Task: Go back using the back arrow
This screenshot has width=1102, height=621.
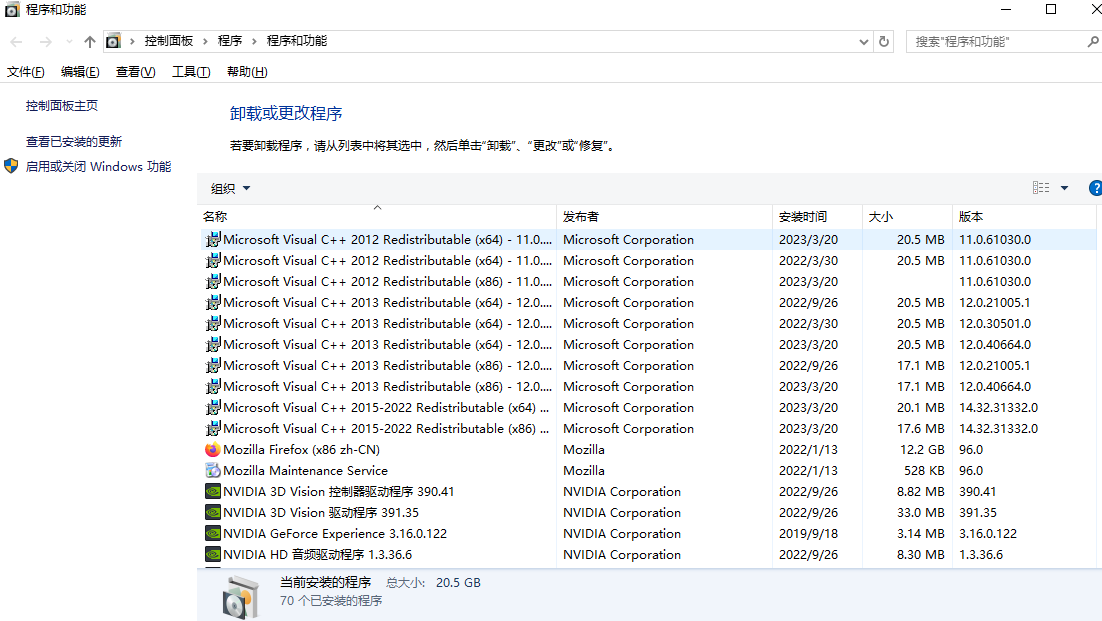Action: [x=16, y=42]
